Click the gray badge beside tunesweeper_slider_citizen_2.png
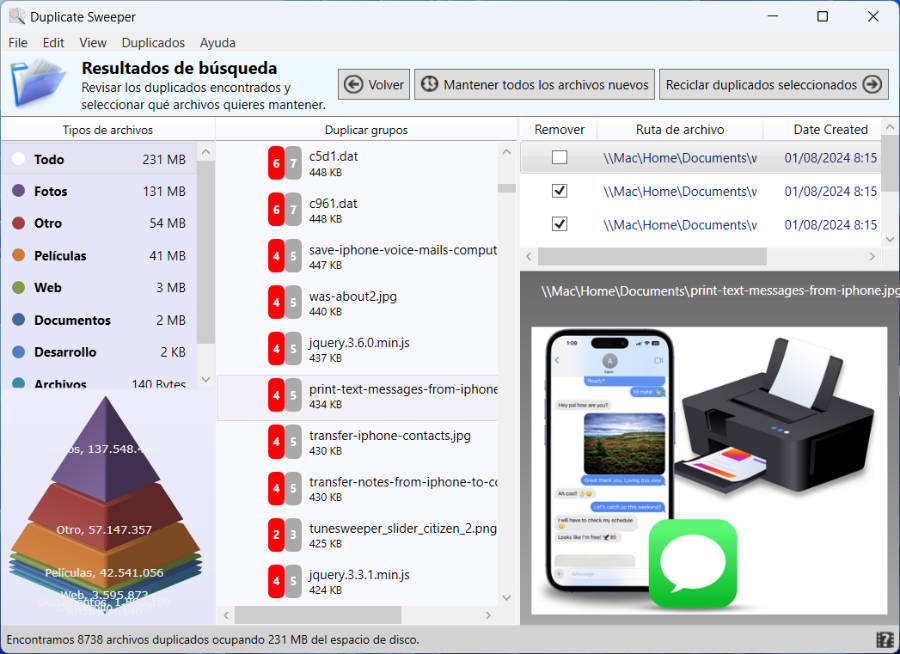 click(293, 535)
